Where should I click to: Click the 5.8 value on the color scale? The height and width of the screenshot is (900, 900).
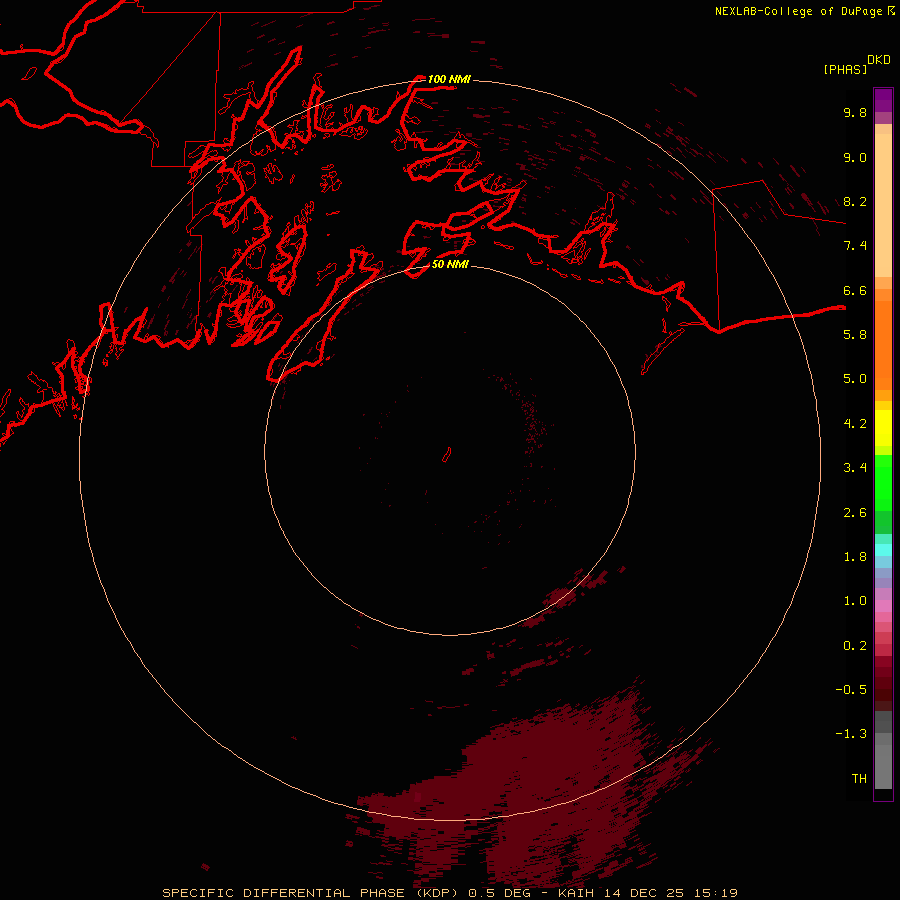click(855, 335)
